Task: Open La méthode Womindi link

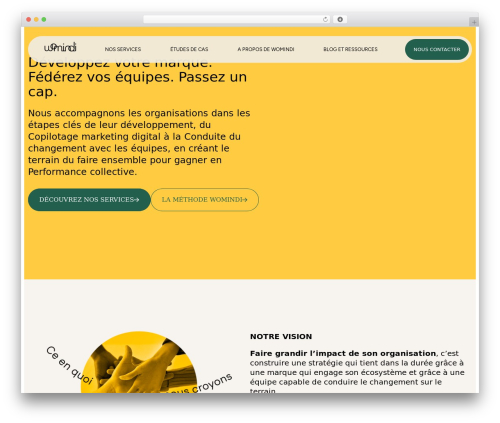Action: (205, 200)
